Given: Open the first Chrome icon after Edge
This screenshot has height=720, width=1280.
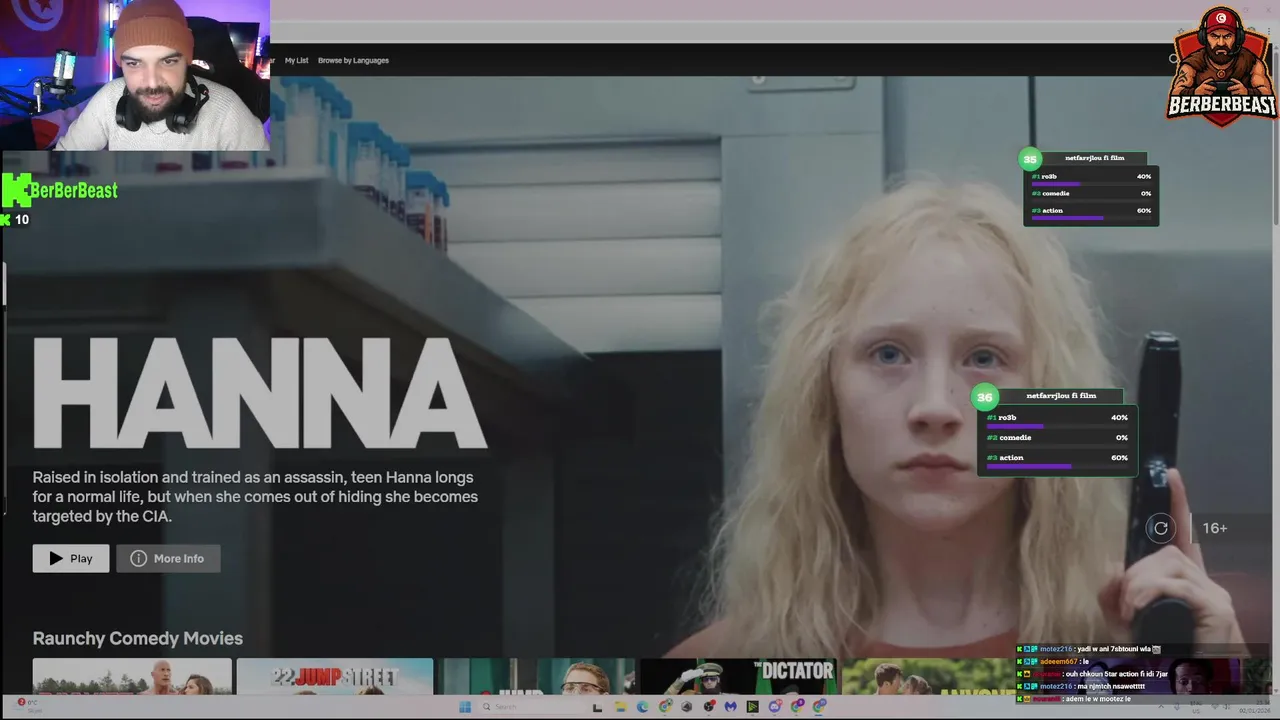Looking at the screenshot, I should pos(665,707).
